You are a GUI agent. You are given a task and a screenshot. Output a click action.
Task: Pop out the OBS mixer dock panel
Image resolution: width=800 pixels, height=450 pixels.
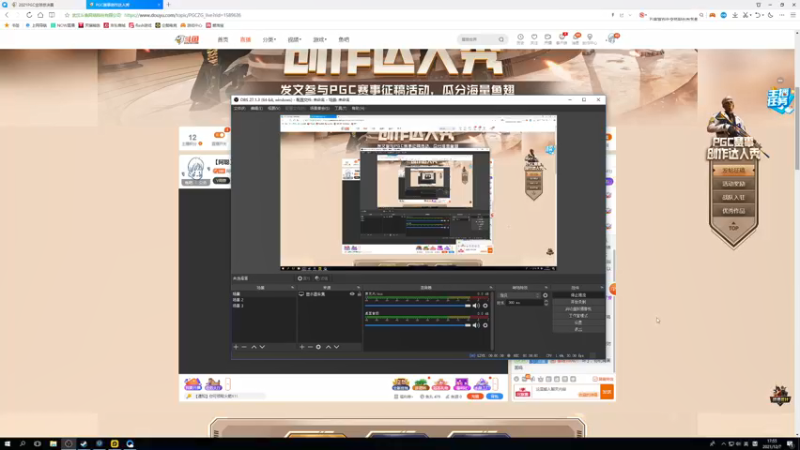491,288
